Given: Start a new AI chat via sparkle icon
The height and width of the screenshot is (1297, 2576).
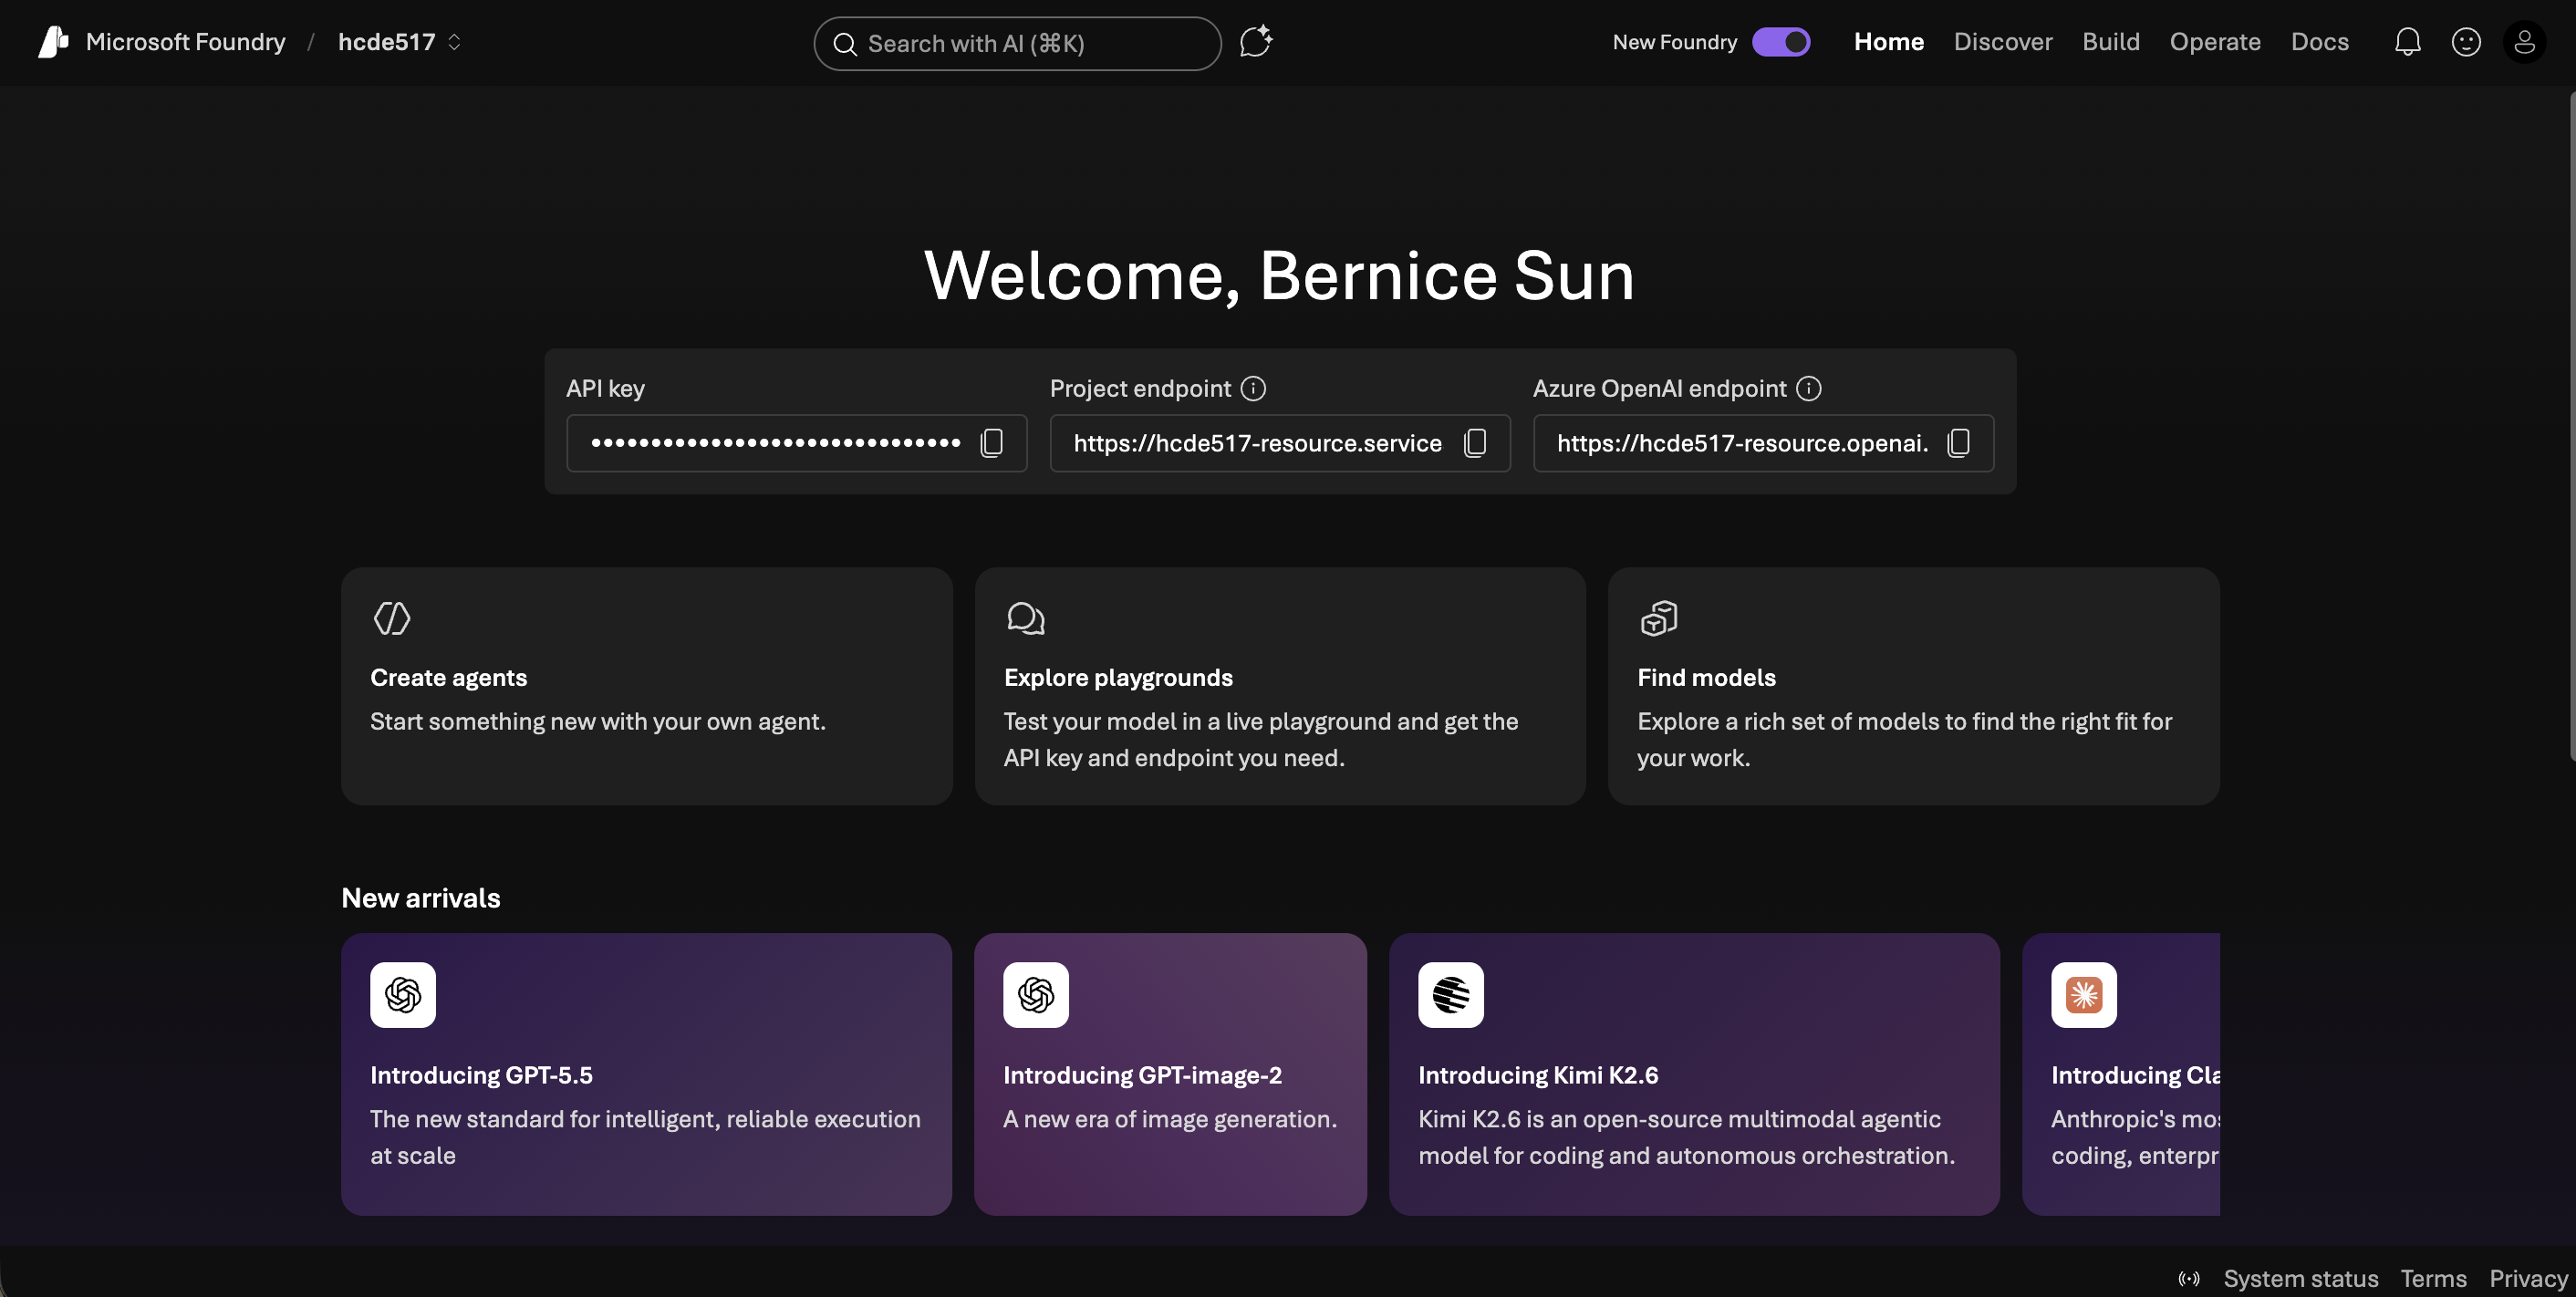Looking at the screenshot, I should 1255,42.
